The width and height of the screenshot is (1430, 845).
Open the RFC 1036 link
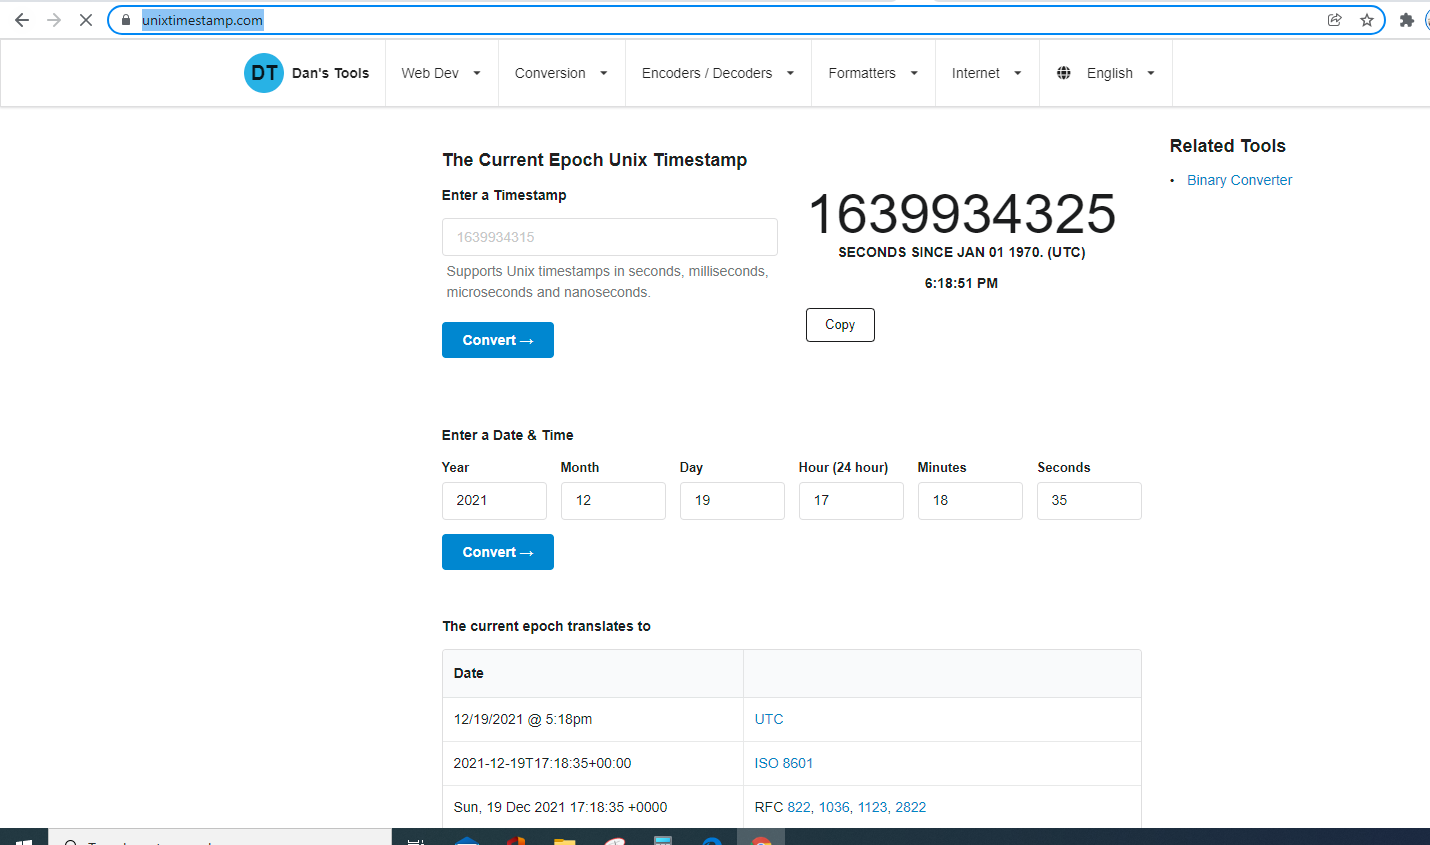pyautogui.click(x=835, y=807)
